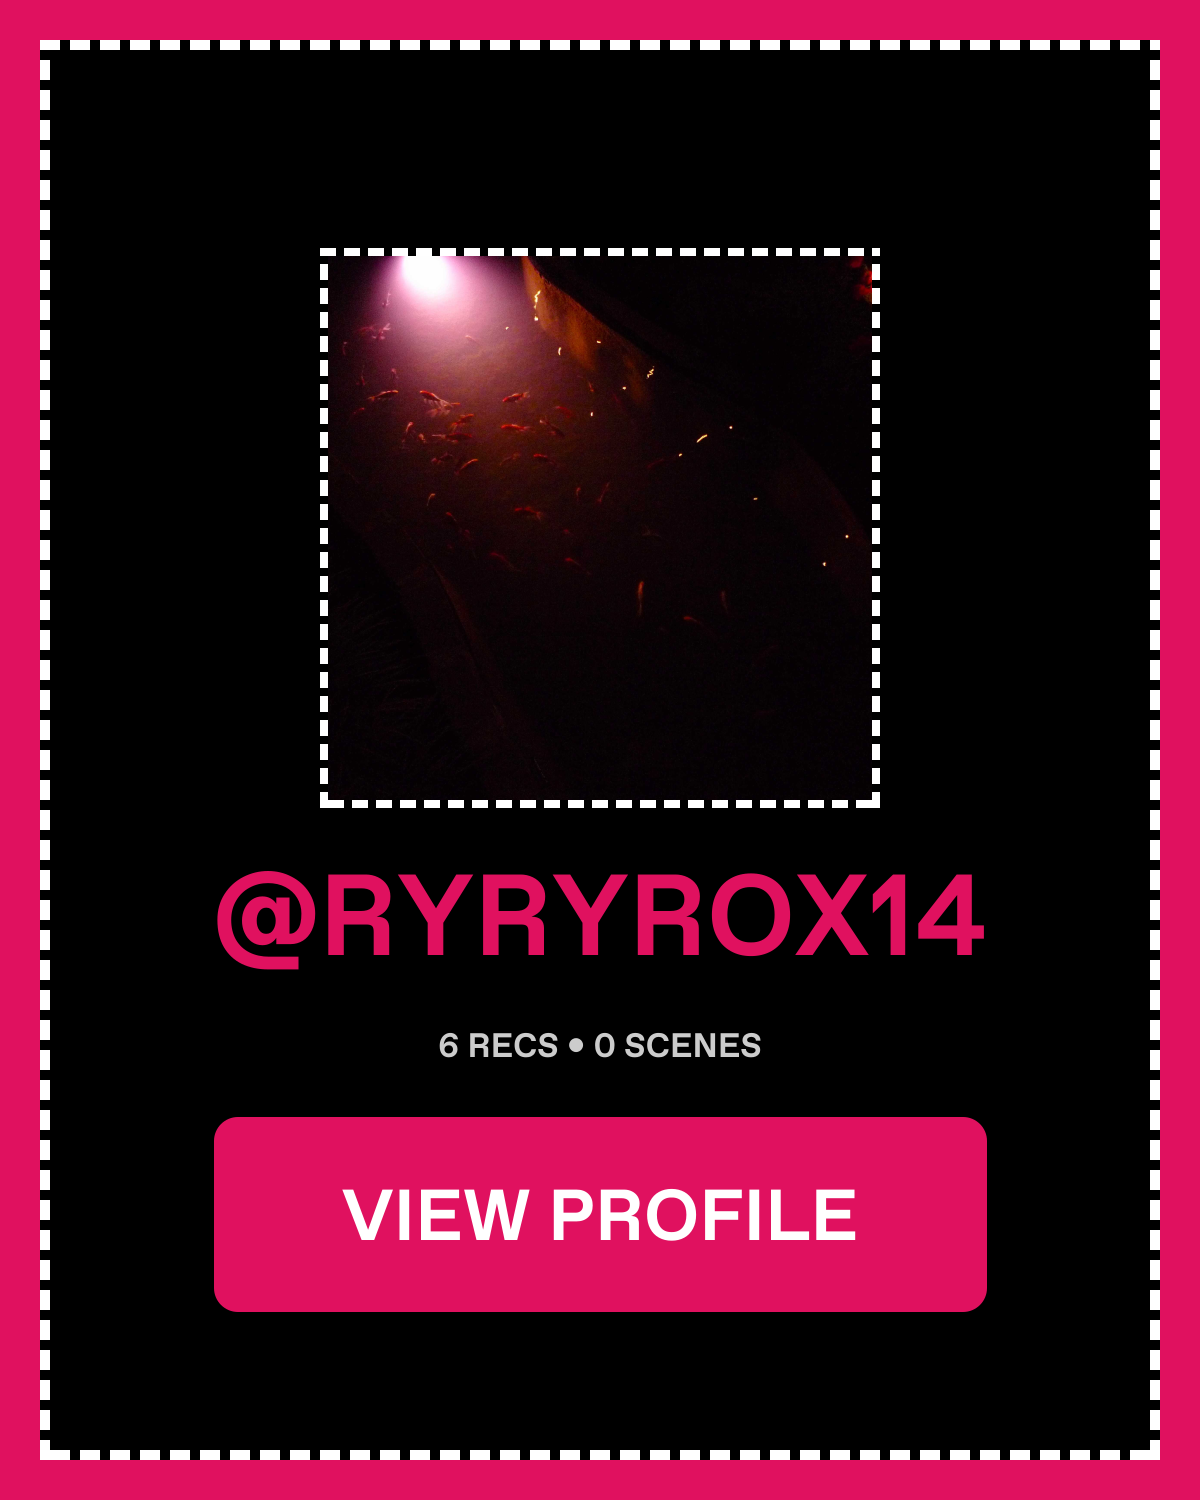Click the View Profile button
1200x1500 pixels.
[x=600, y=1214]
